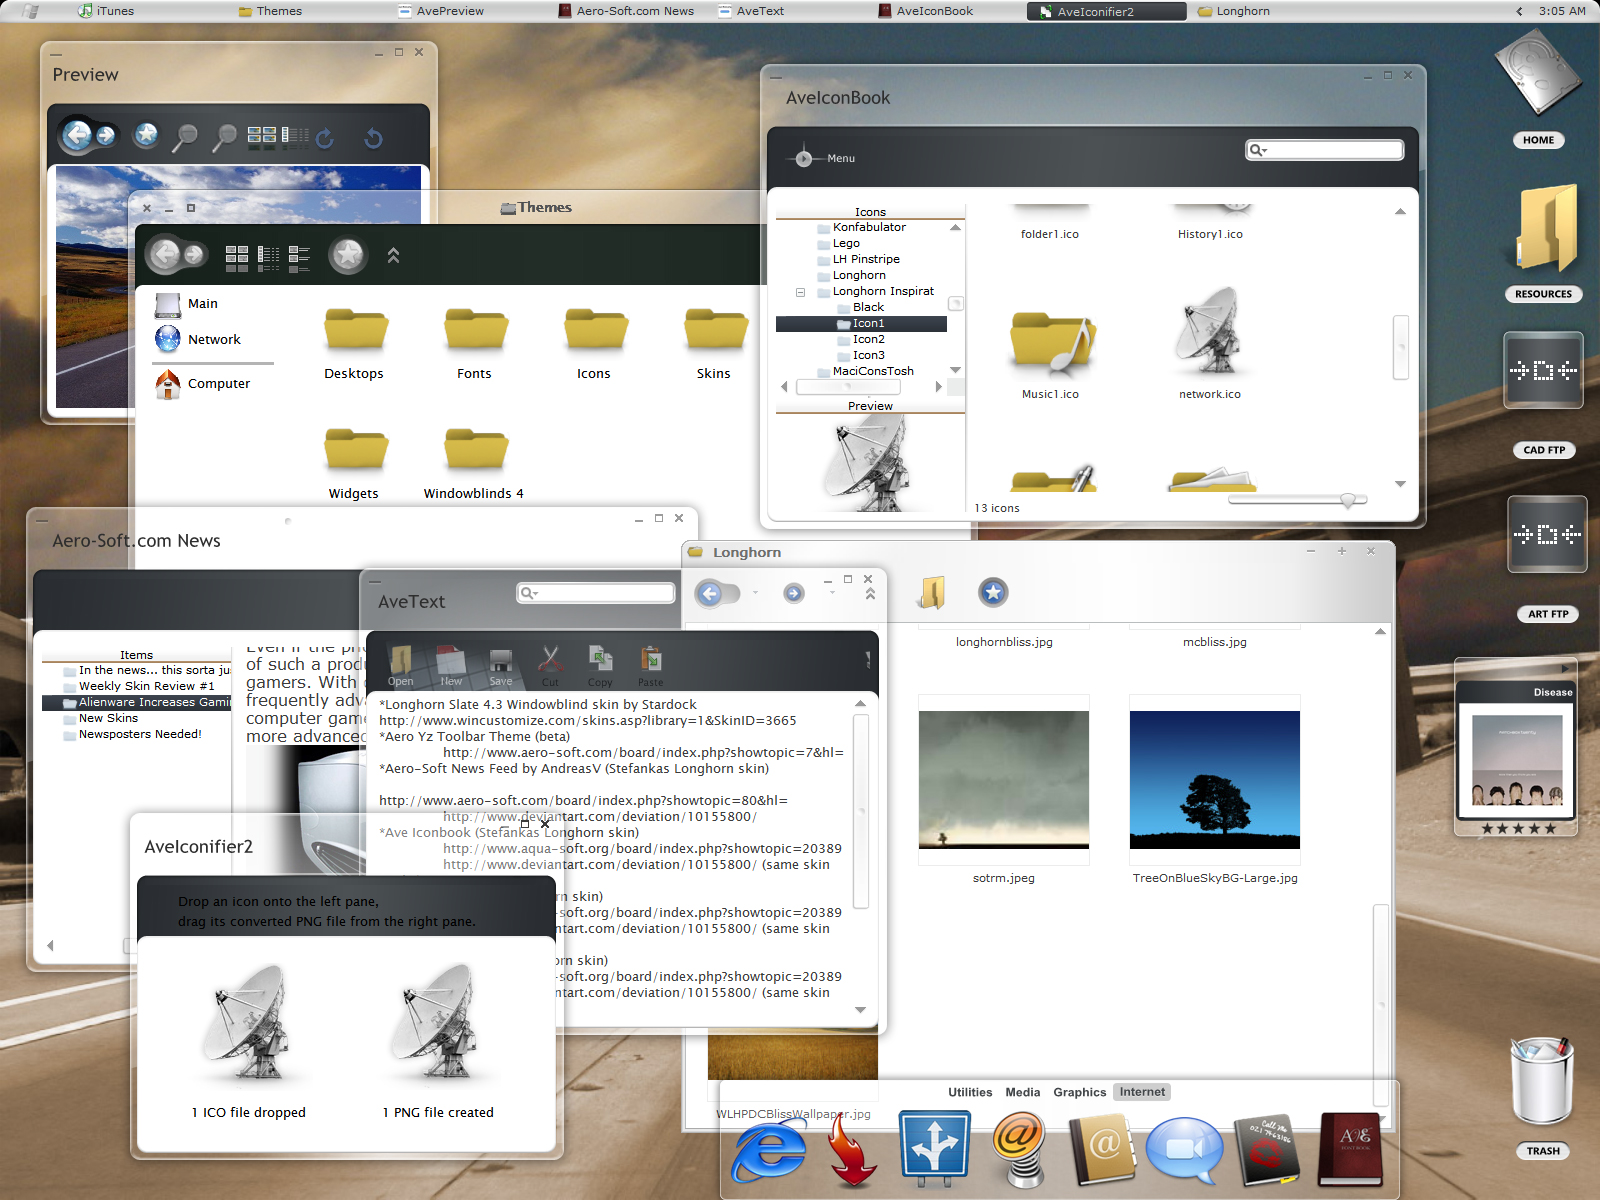Screen dimensions: 1600x1200
Task: Switch dock to Utilities tab
Action: [x=970, y=1092]
